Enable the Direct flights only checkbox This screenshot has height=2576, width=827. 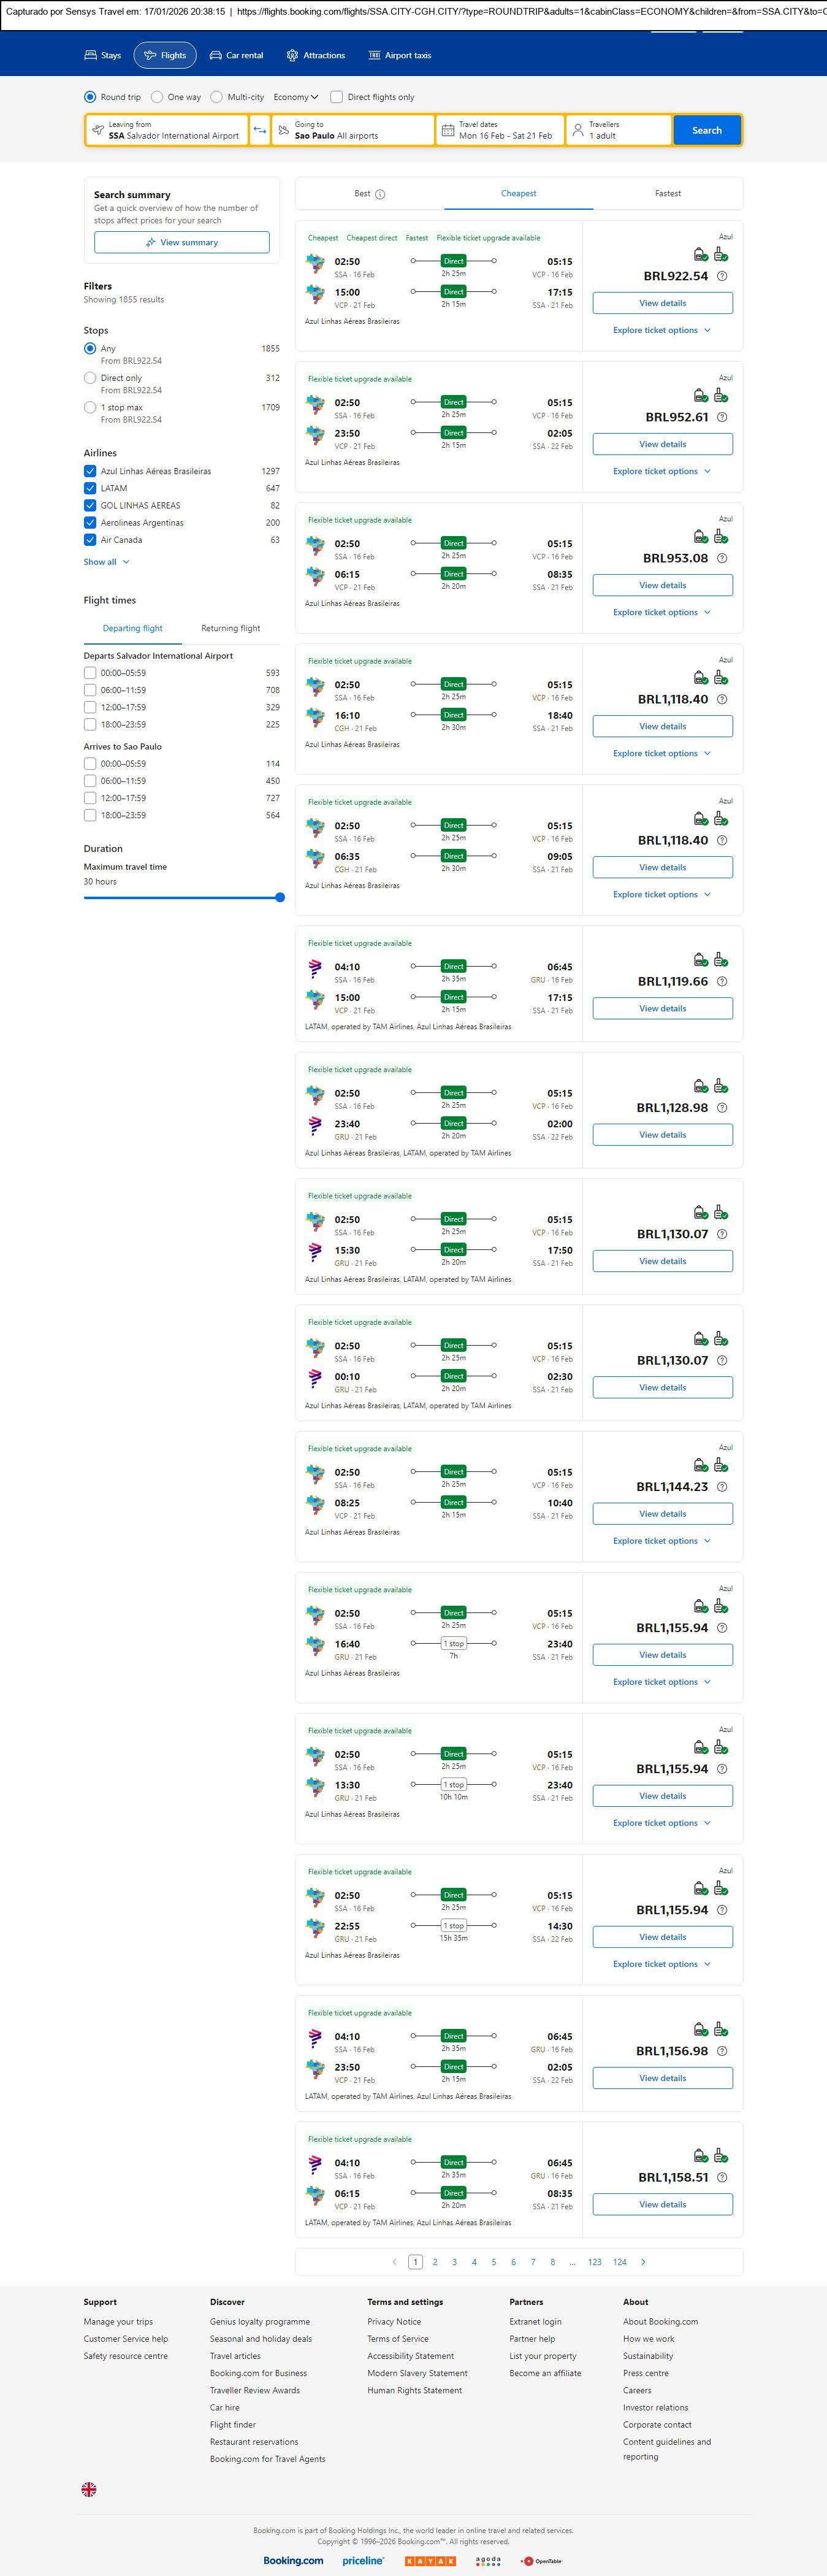coord(337,97)
